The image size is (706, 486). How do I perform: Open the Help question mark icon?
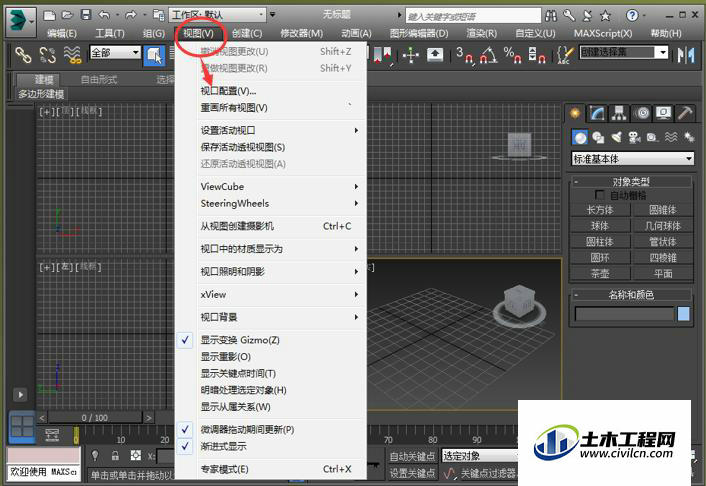tap(632, 16)
